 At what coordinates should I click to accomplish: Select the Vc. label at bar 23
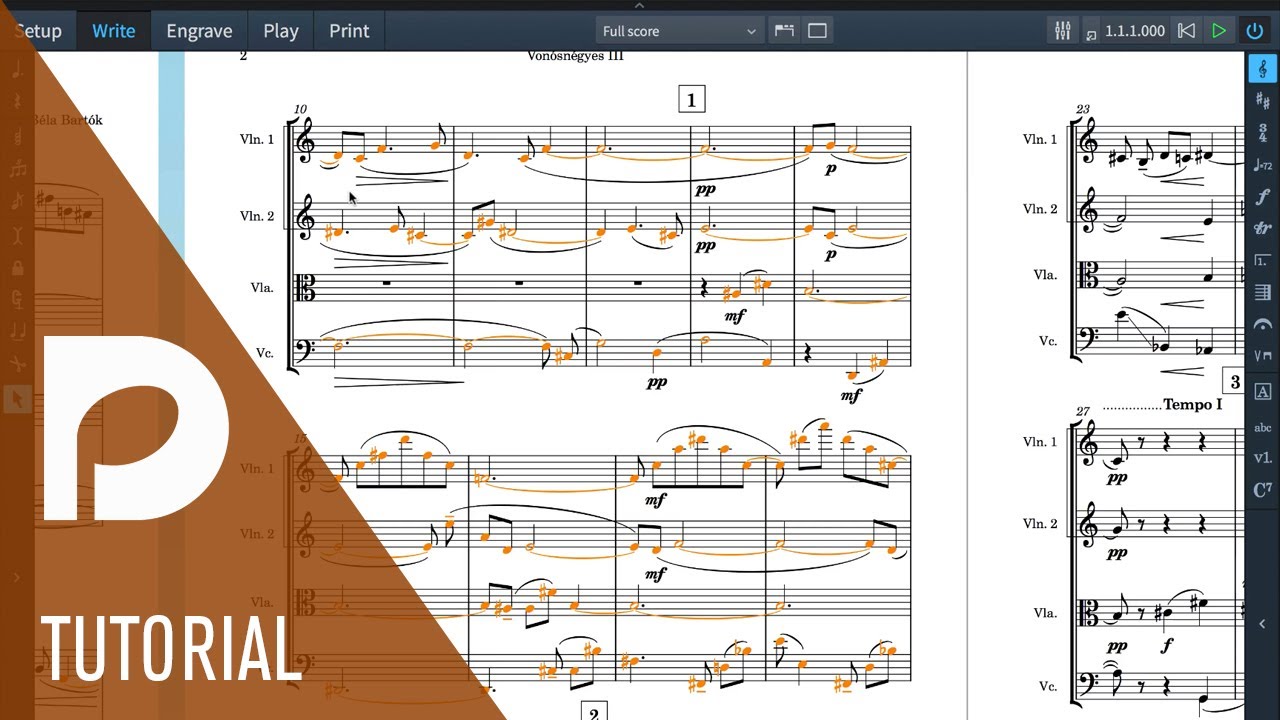pos(1048,341)
